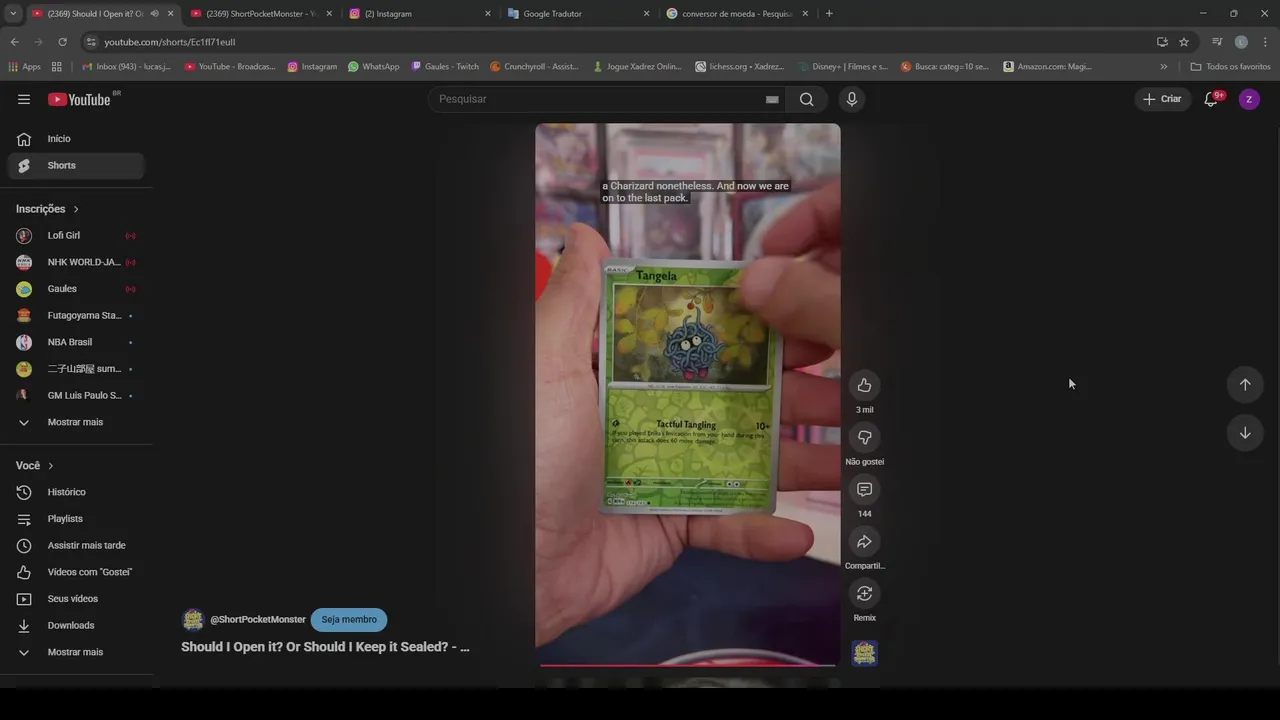Open Playlists in the sidebar
This screenshot has width=1280, height=720.
(x=76, y=519)
